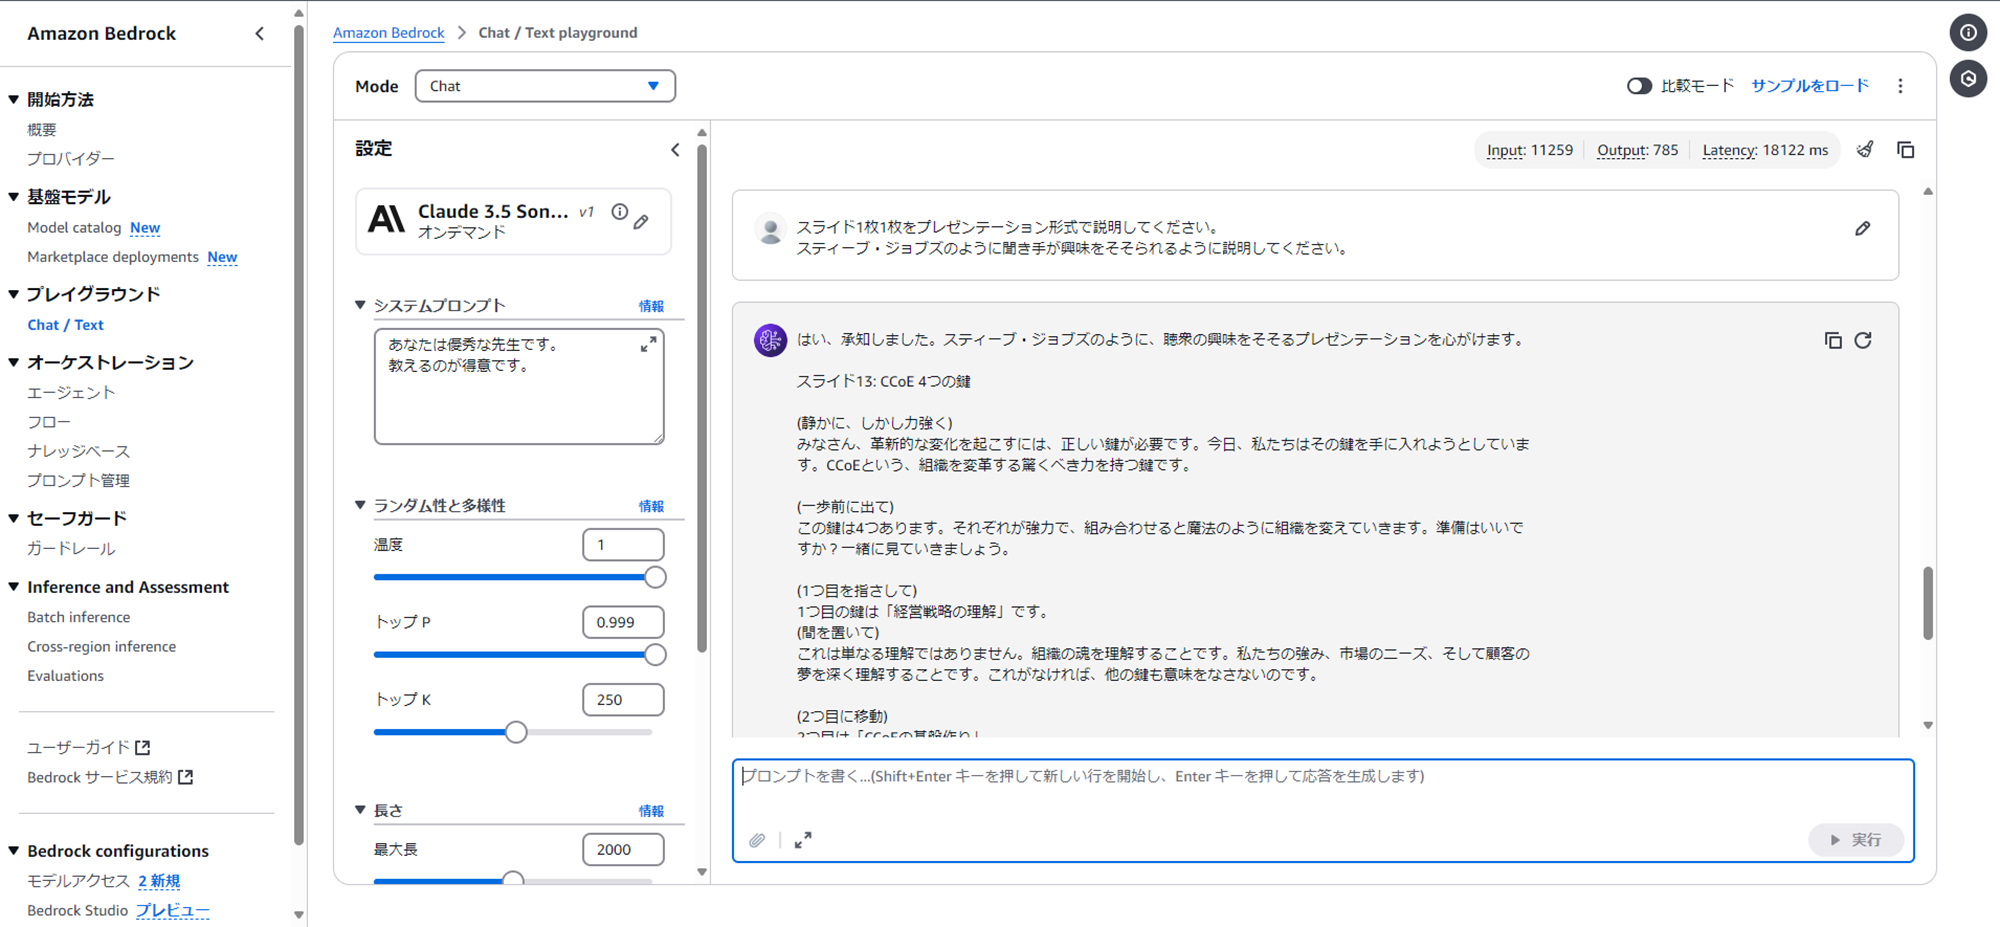Click the サンプルをロード link
2000x927 pixels.
pos(1810,86)
